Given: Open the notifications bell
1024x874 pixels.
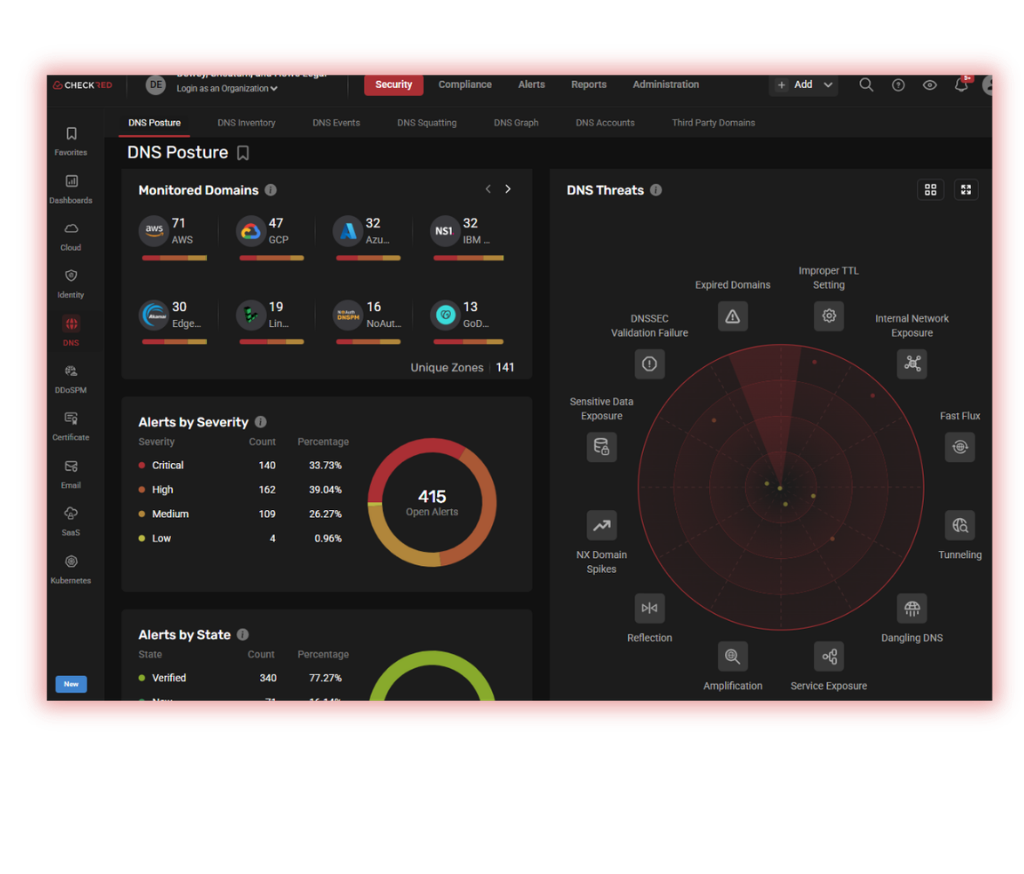Looking at the screenshot, I should coord(961,84).
